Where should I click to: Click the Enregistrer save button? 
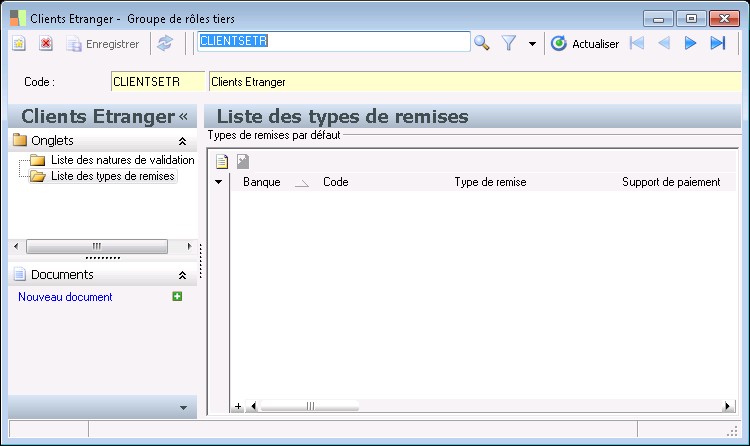(x=103, y=44)
